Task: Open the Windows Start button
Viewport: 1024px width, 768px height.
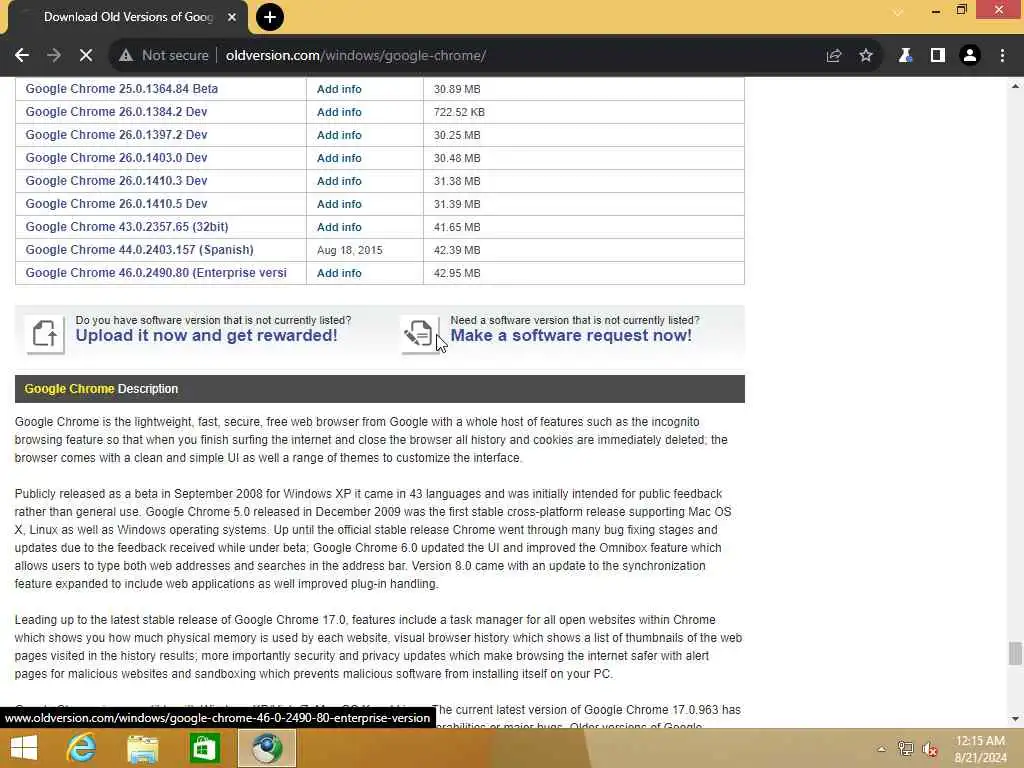Action: tap(24, 748)
